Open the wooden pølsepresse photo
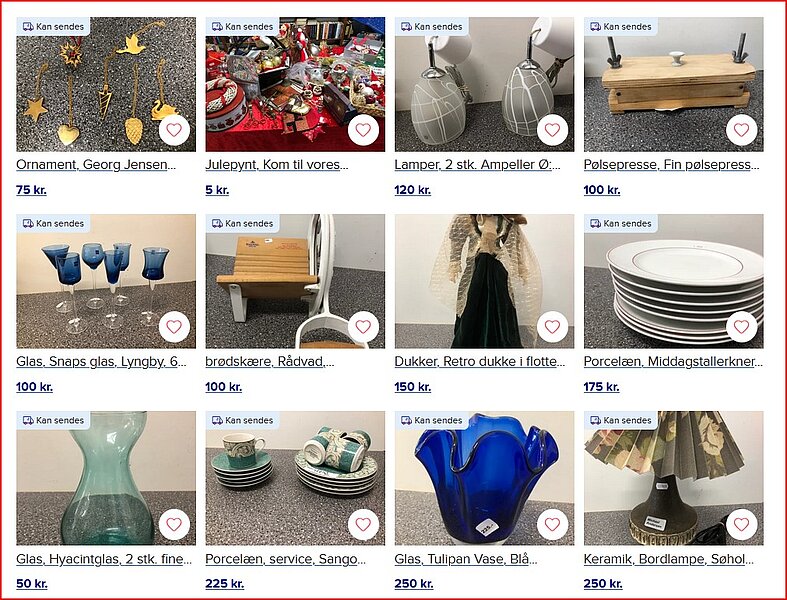 pos(674,84)
